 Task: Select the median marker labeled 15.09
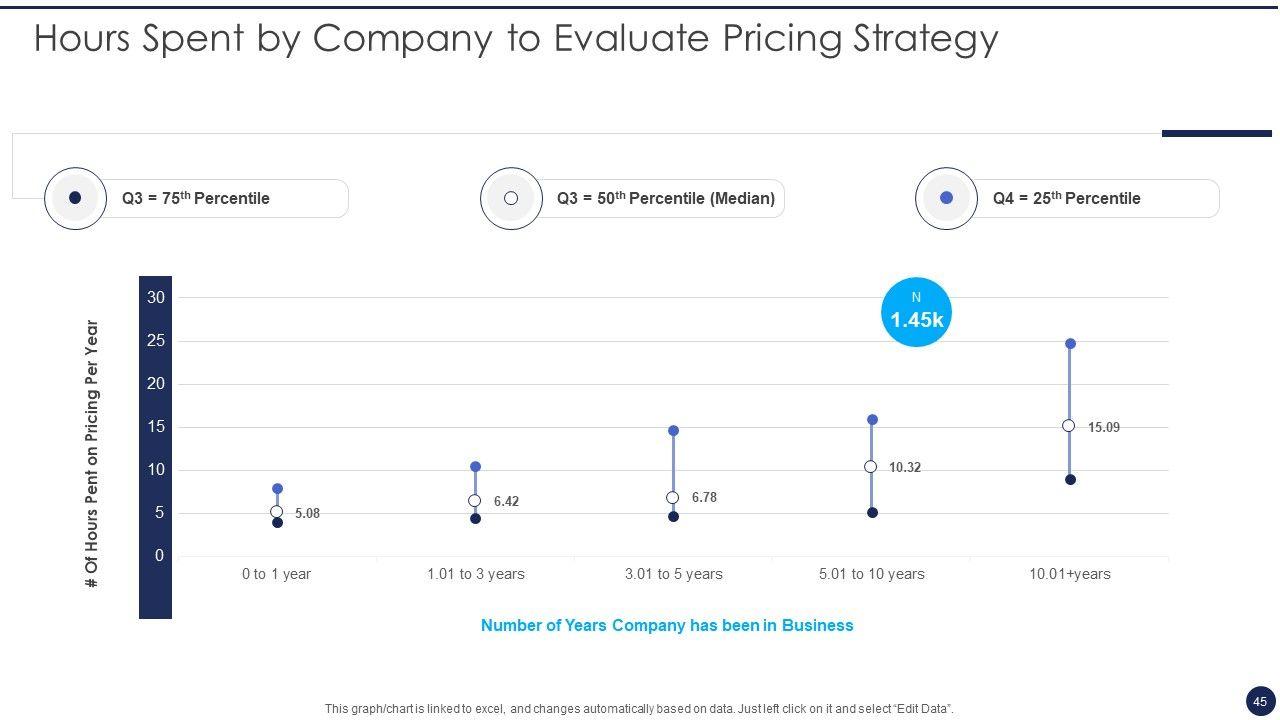coord(1069,426)
